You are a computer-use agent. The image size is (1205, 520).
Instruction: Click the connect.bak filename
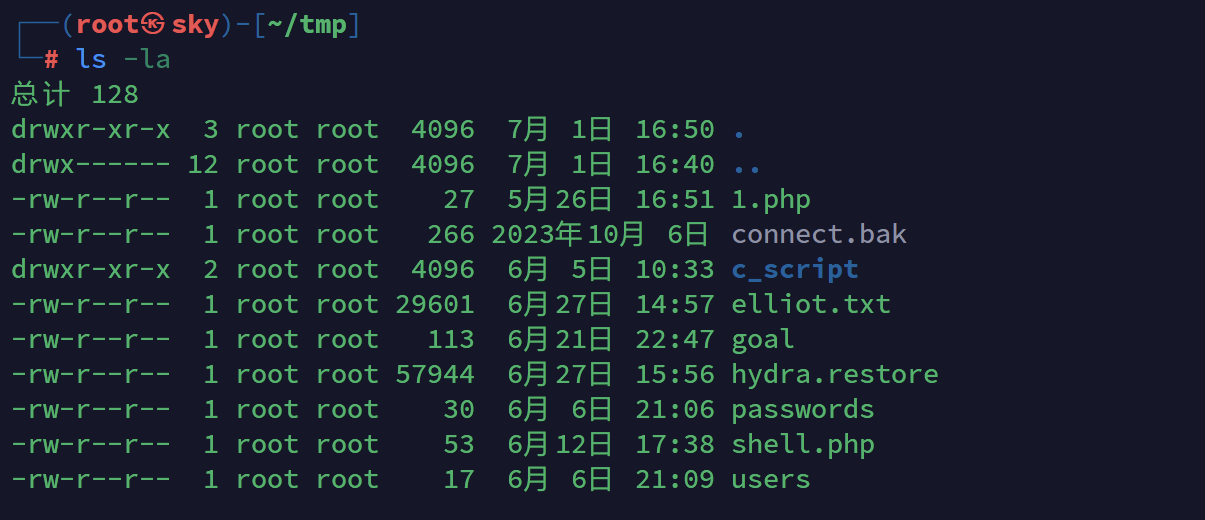[819, 234]
